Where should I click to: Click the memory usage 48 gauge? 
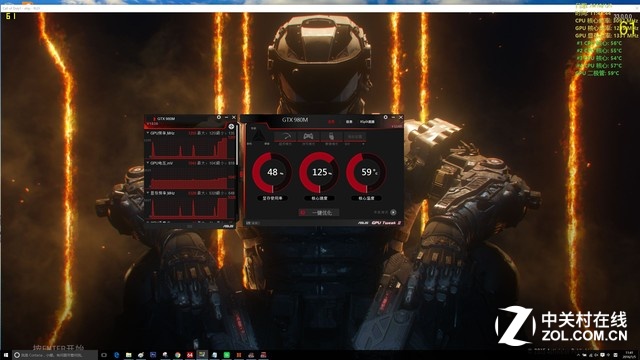(272, 172)
